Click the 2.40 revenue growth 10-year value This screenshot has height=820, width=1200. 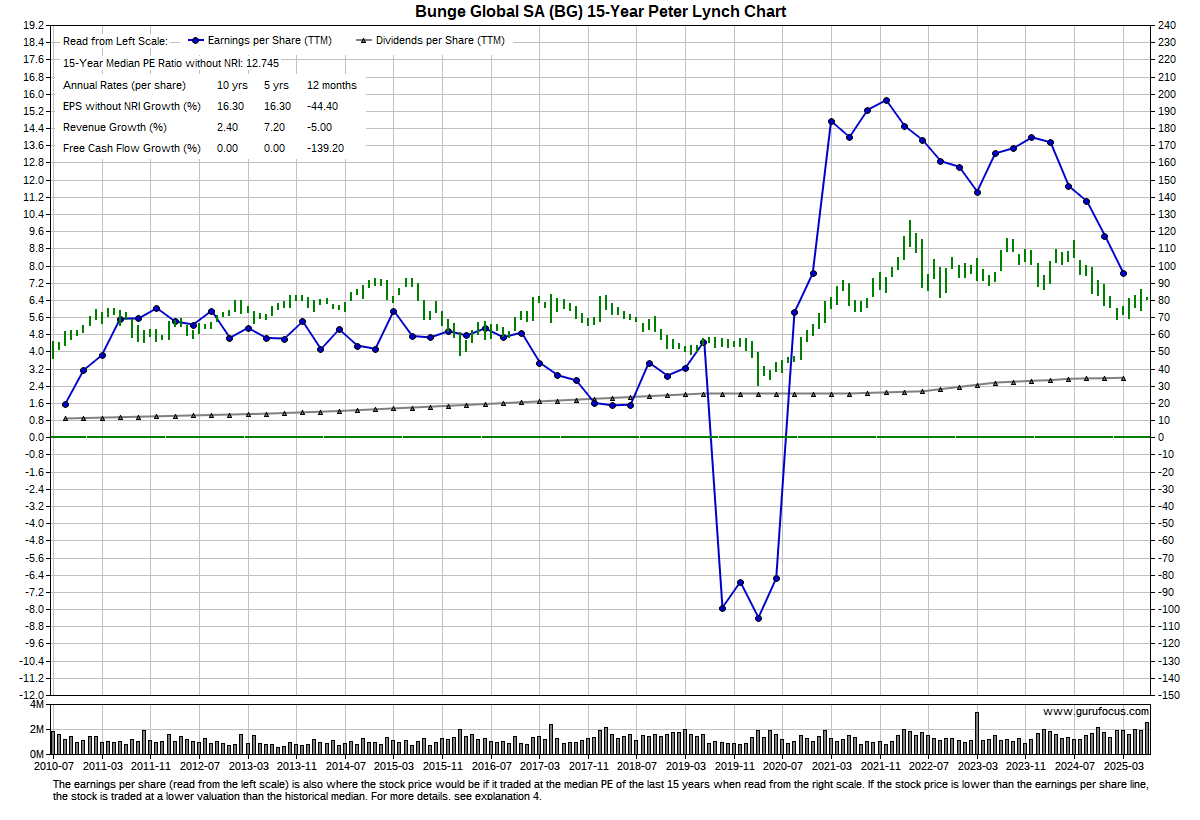point(228,127)
